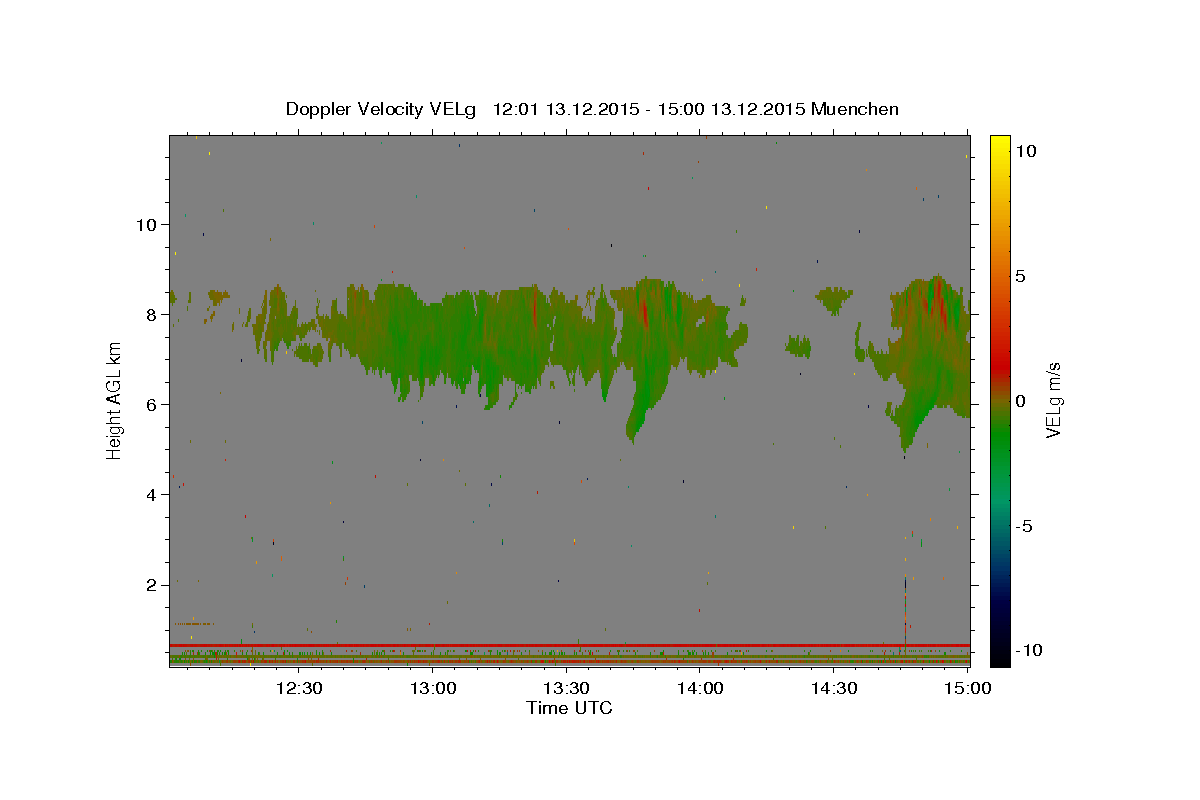Click the height tick label 6
Screen dimensions: 1200x800
pyautogui.click(x=151, y=405)
